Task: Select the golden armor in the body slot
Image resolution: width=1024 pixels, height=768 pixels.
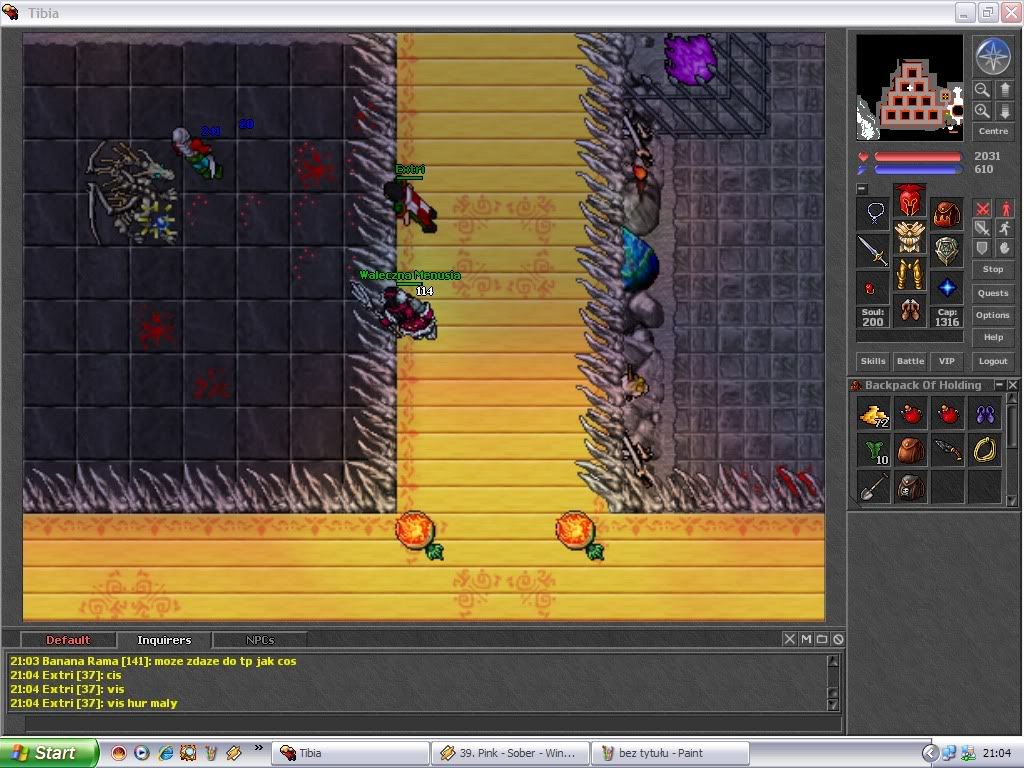Action: (910, 236)
